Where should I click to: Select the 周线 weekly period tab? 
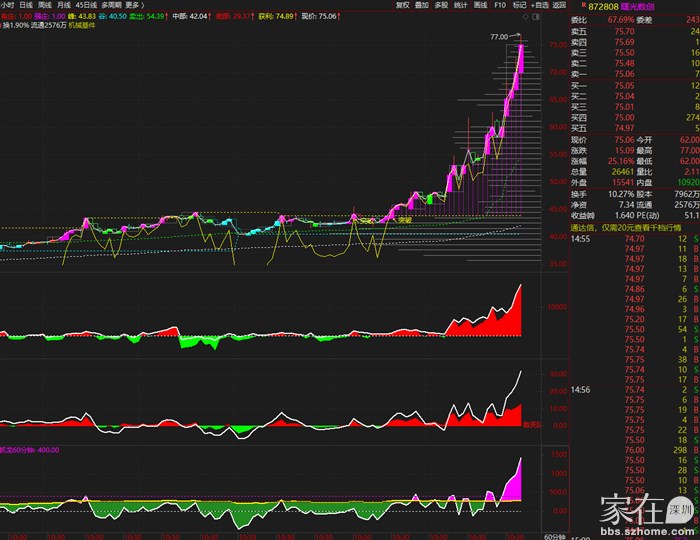coord(45,5)
